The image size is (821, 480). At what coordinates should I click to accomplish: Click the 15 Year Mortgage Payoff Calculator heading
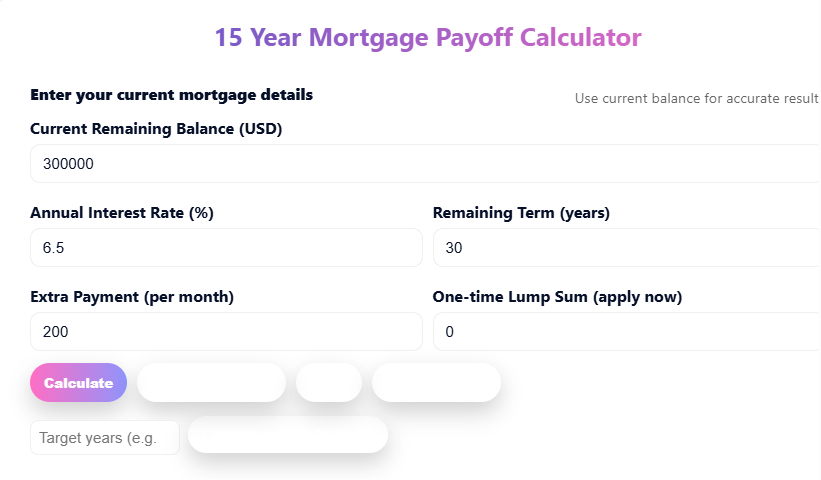pos(428,38)
